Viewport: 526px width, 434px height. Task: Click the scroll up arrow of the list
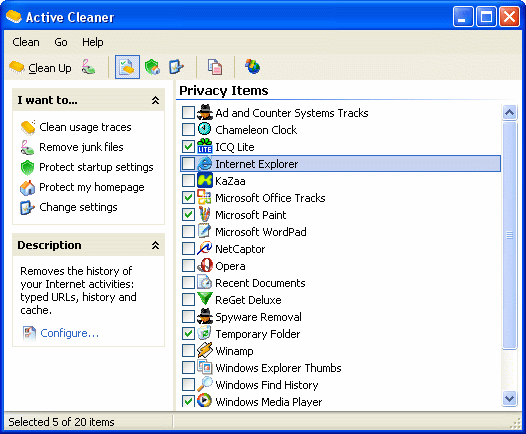510,112
